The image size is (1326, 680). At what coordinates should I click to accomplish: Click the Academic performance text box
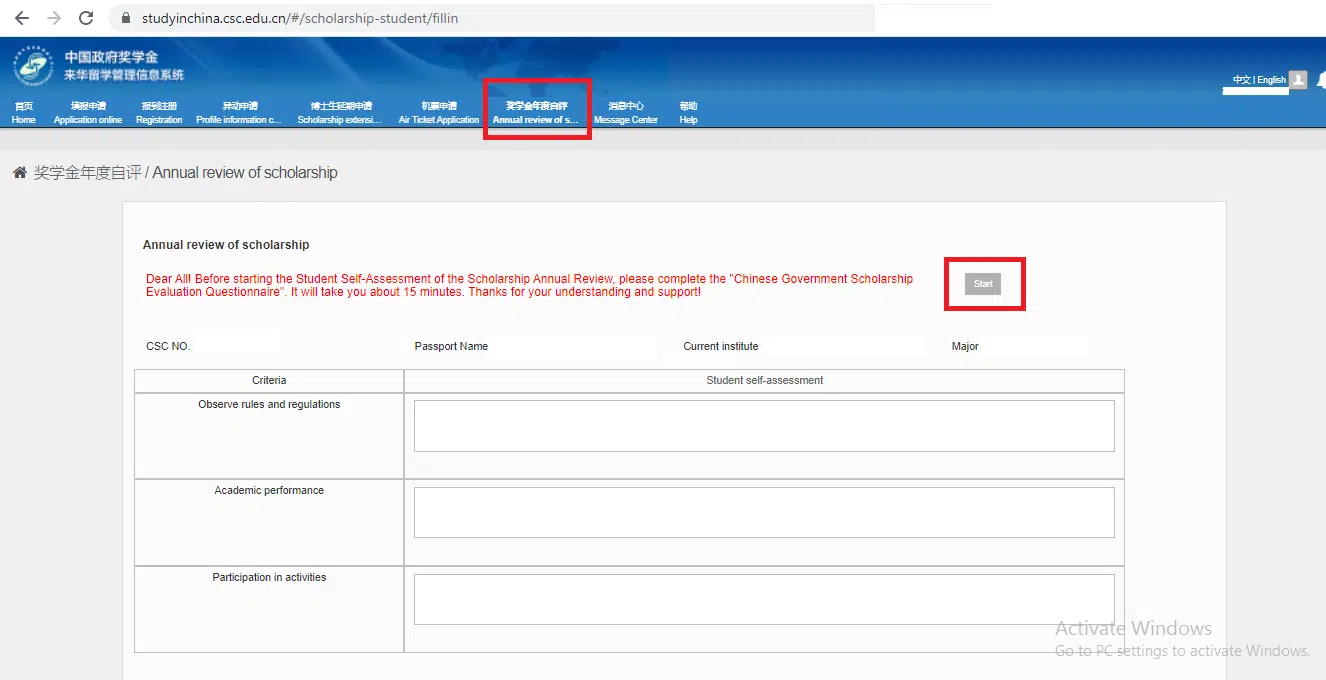tap(764, 512)
